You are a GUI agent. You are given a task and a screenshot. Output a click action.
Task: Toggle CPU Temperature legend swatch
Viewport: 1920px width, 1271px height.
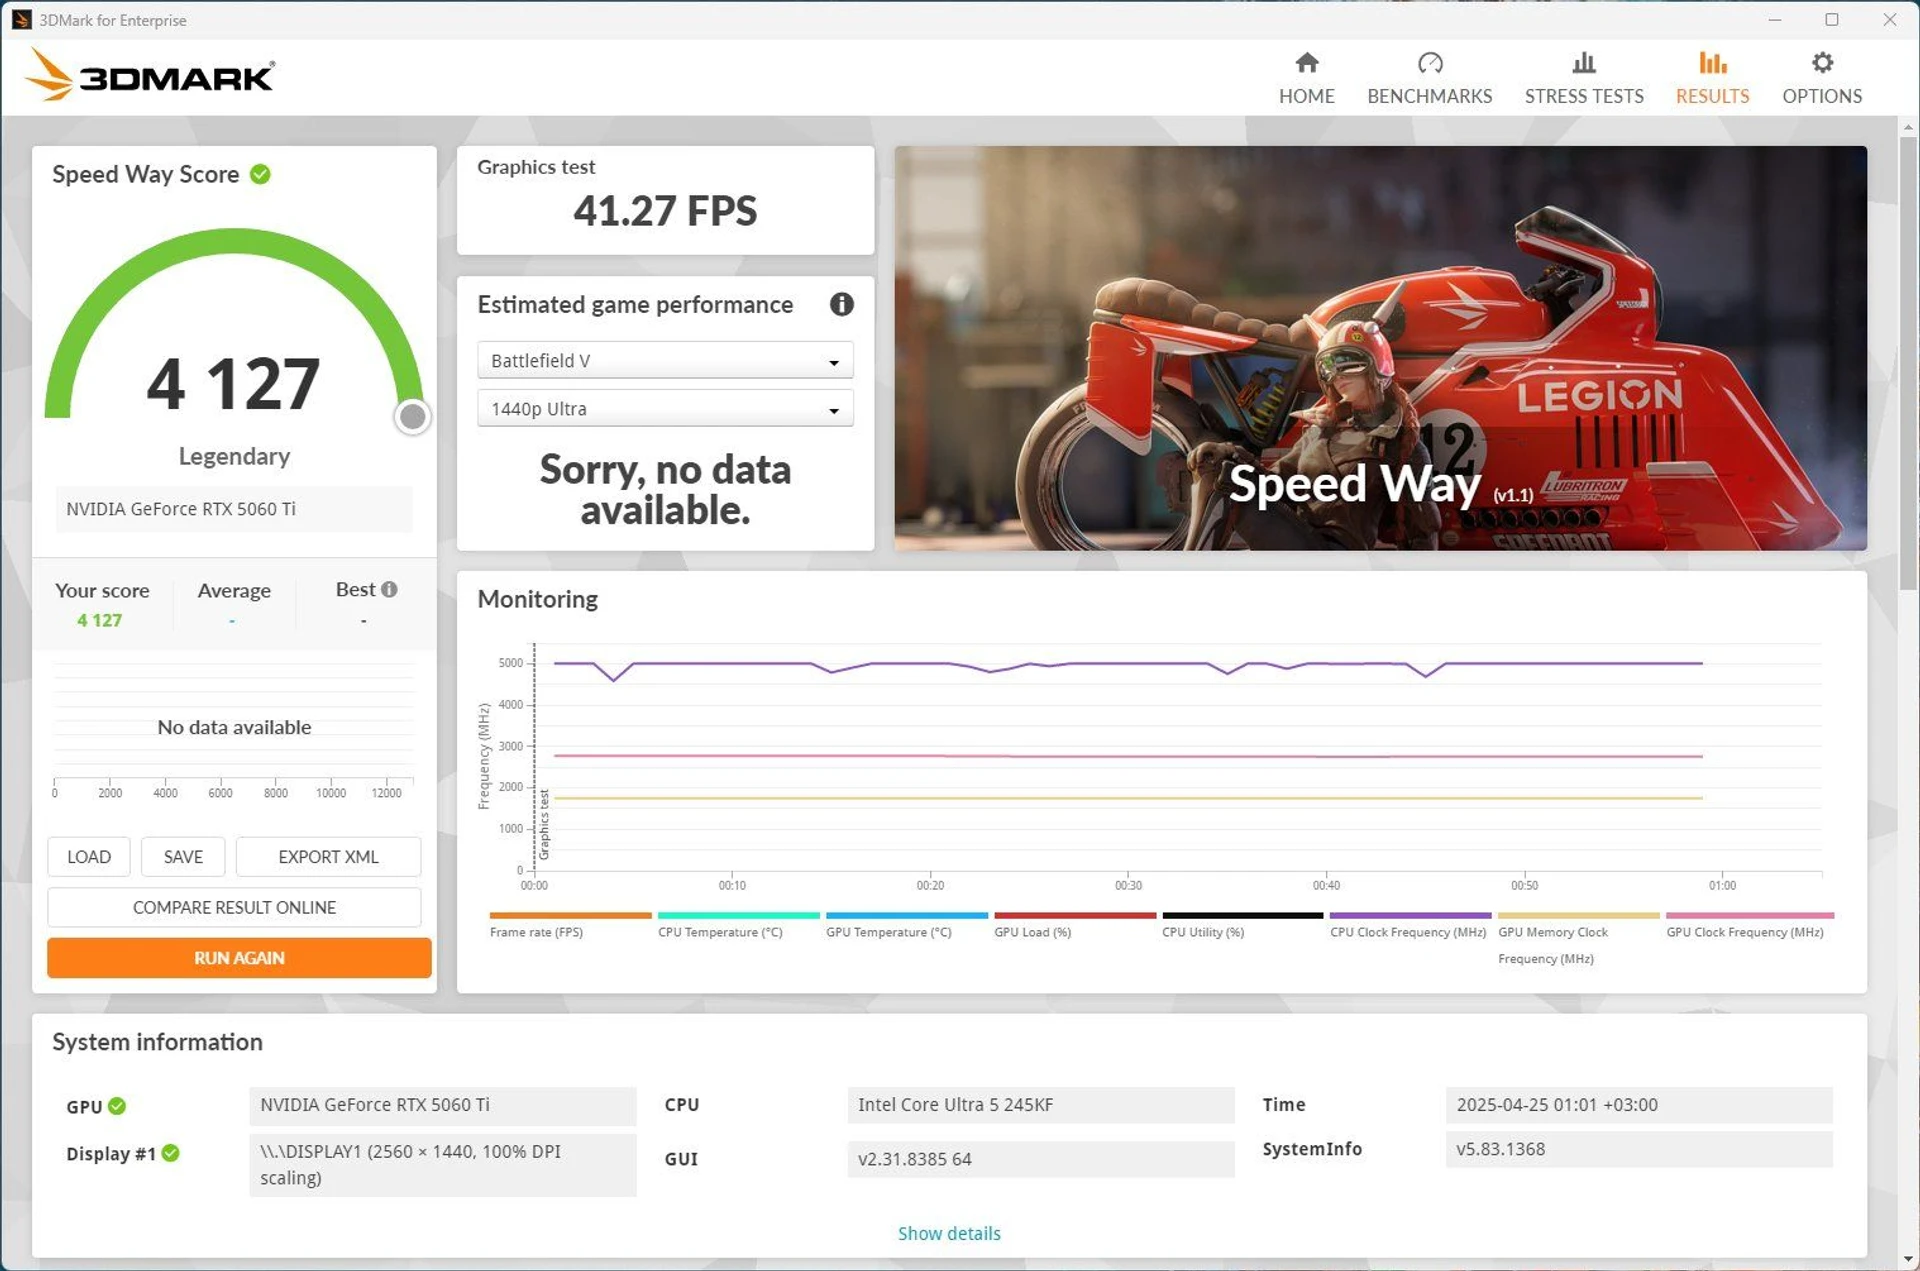pos(738,915)
